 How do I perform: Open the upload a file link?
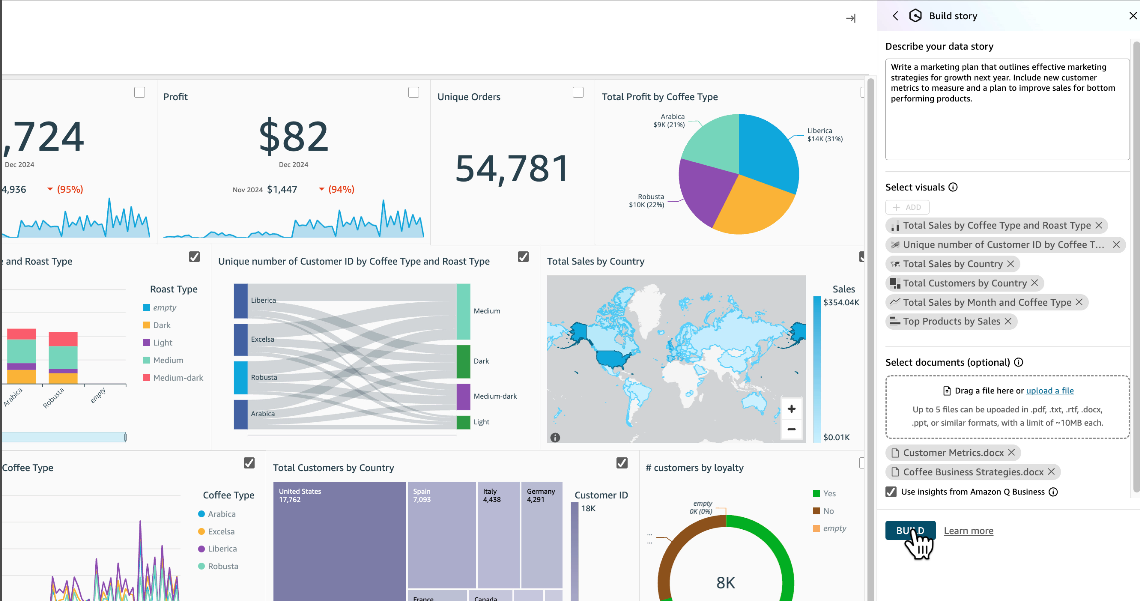pyautogui.click(x=1050, y=390)
